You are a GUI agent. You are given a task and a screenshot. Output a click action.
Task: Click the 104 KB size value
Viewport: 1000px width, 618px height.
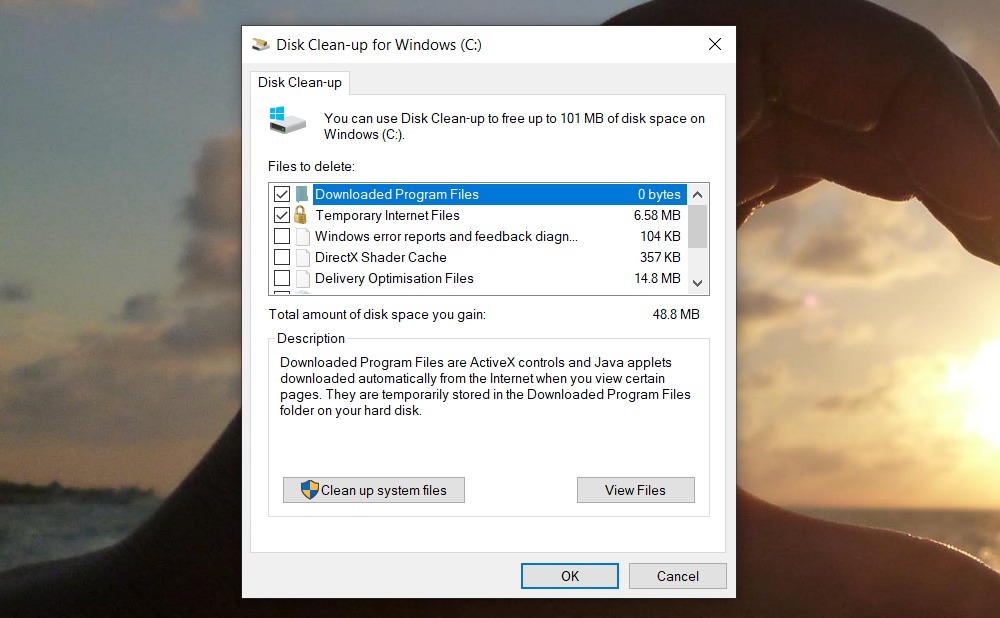[660, 236]
